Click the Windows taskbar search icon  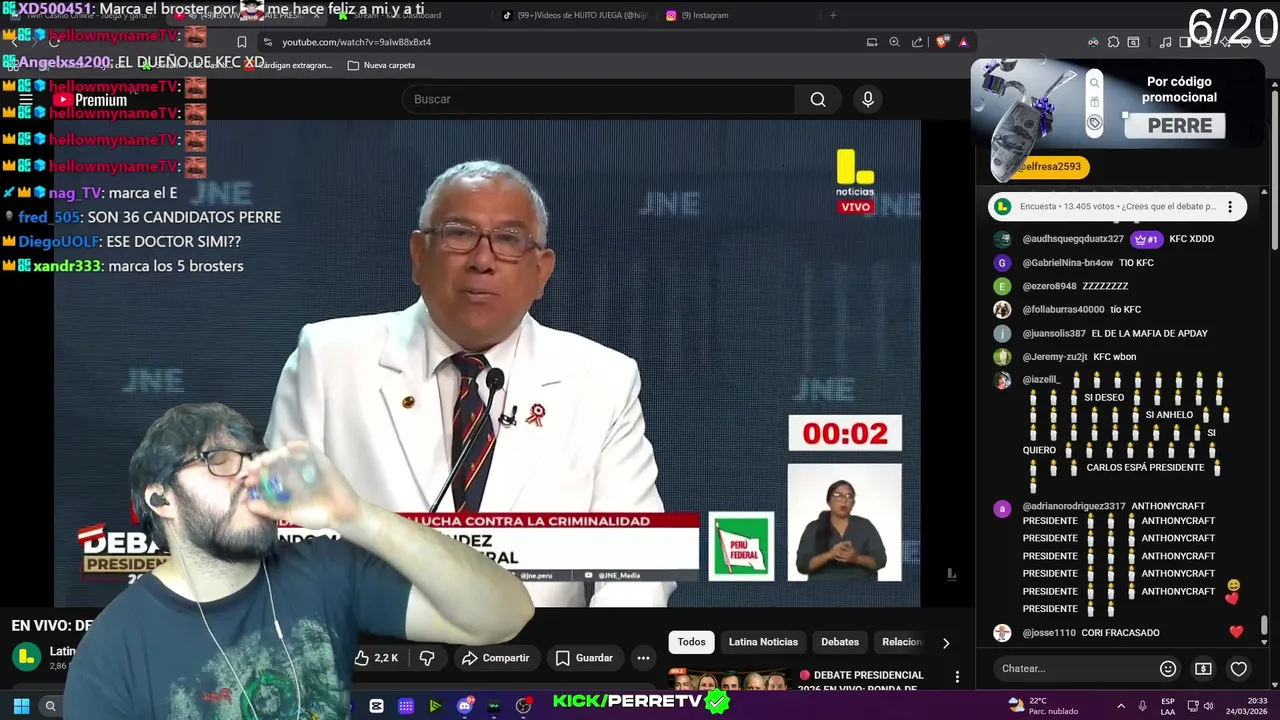(50, 706)
